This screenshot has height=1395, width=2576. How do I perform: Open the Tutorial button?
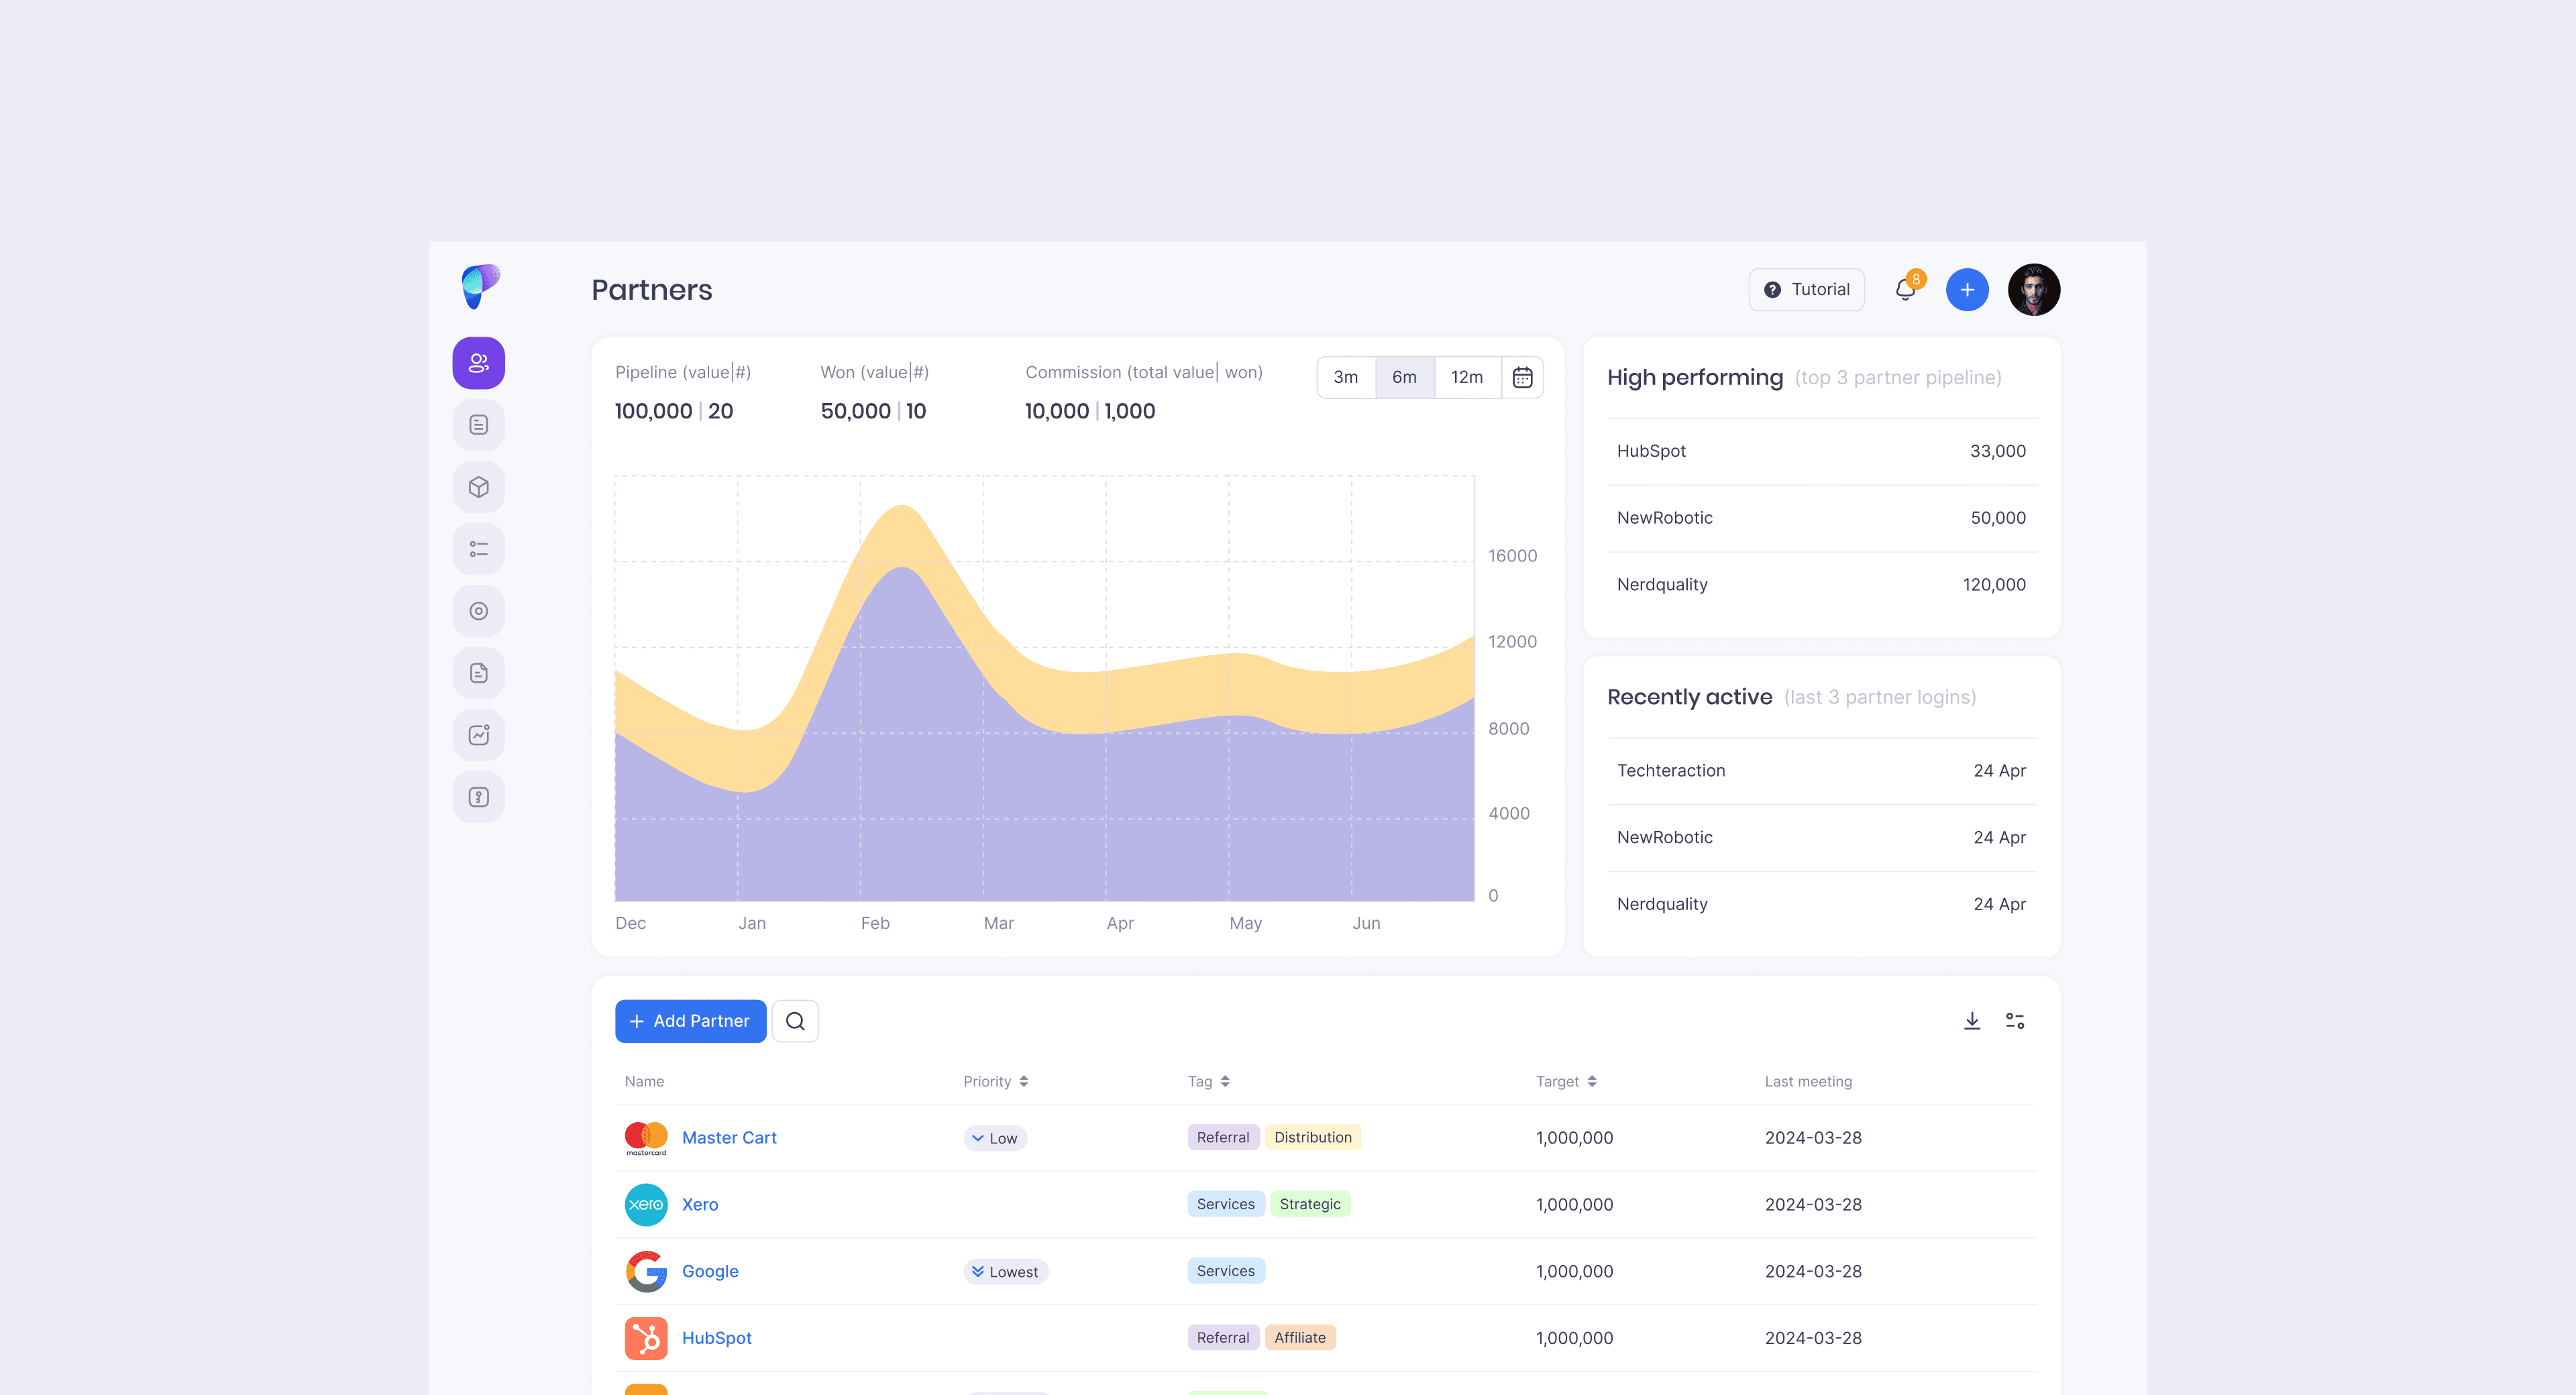[x=1805, y=290]
